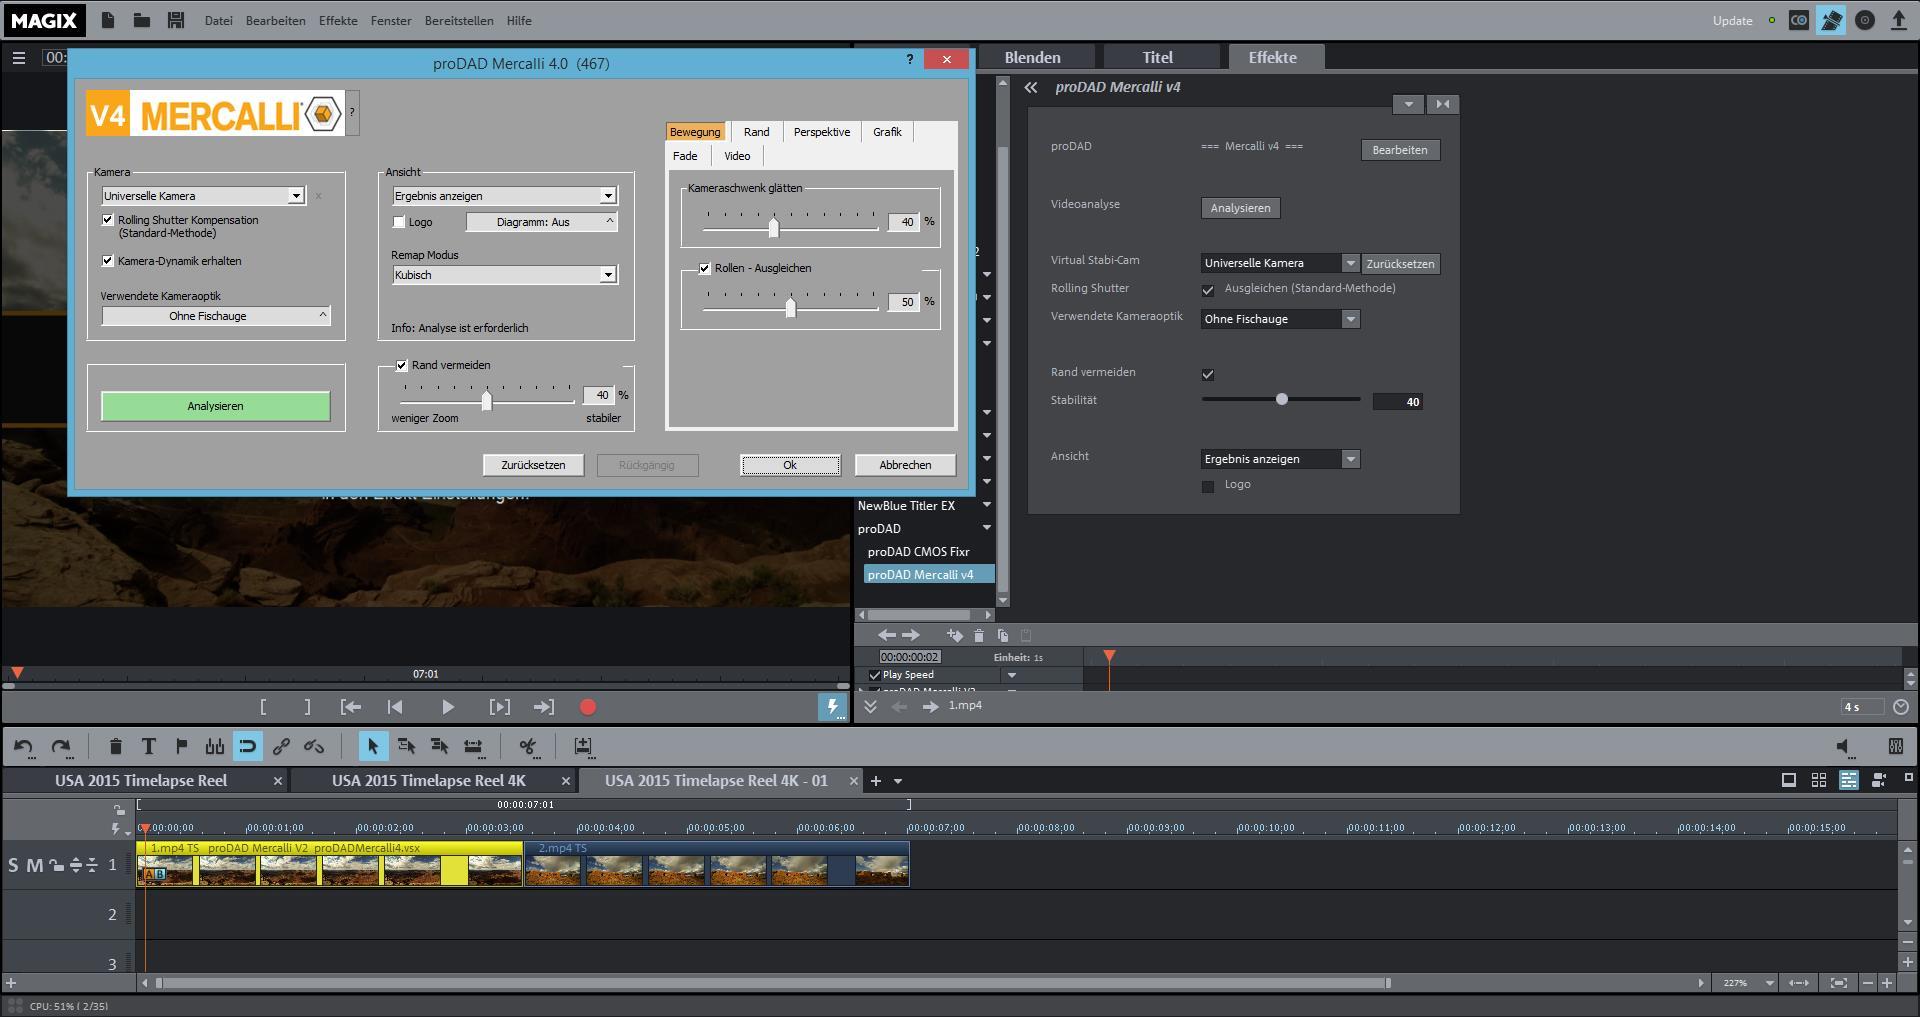Open Universelle Kamera dropdown in dialog
Screen dimensions: 1920x1017
pyautogui.click(x=296, y=196)
